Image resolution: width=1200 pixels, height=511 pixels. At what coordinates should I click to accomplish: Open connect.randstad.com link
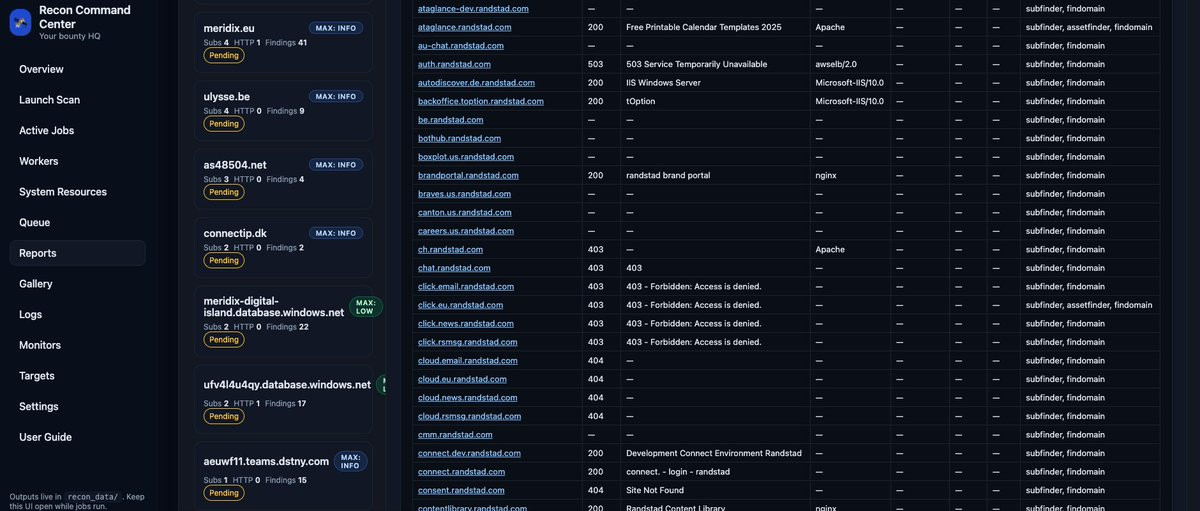click(461, 471)
